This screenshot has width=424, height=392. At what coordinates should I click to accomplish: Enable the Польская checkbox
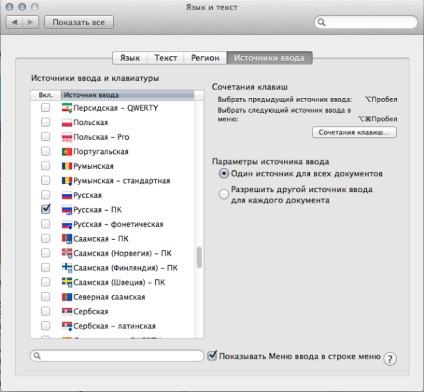(x=45, y=122)
